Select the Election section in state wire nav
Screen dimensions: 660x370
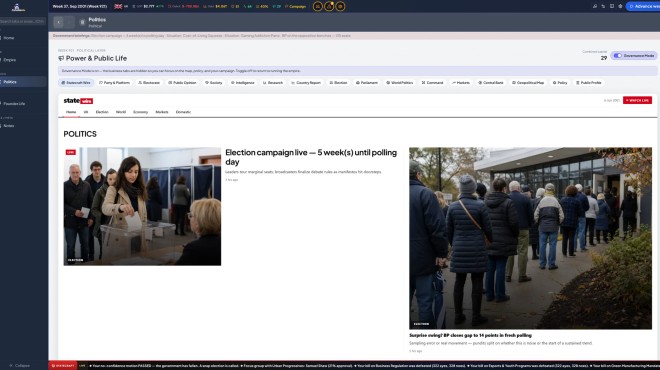[x=102, y=112]
